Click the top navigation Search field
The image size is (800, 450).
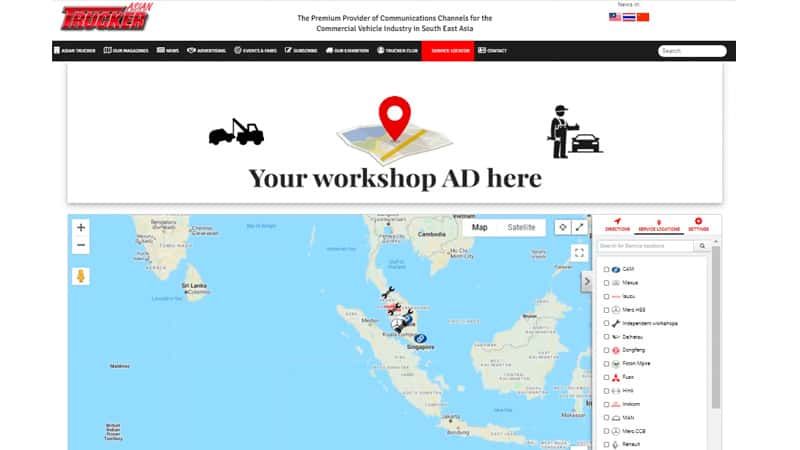[692, 50]
